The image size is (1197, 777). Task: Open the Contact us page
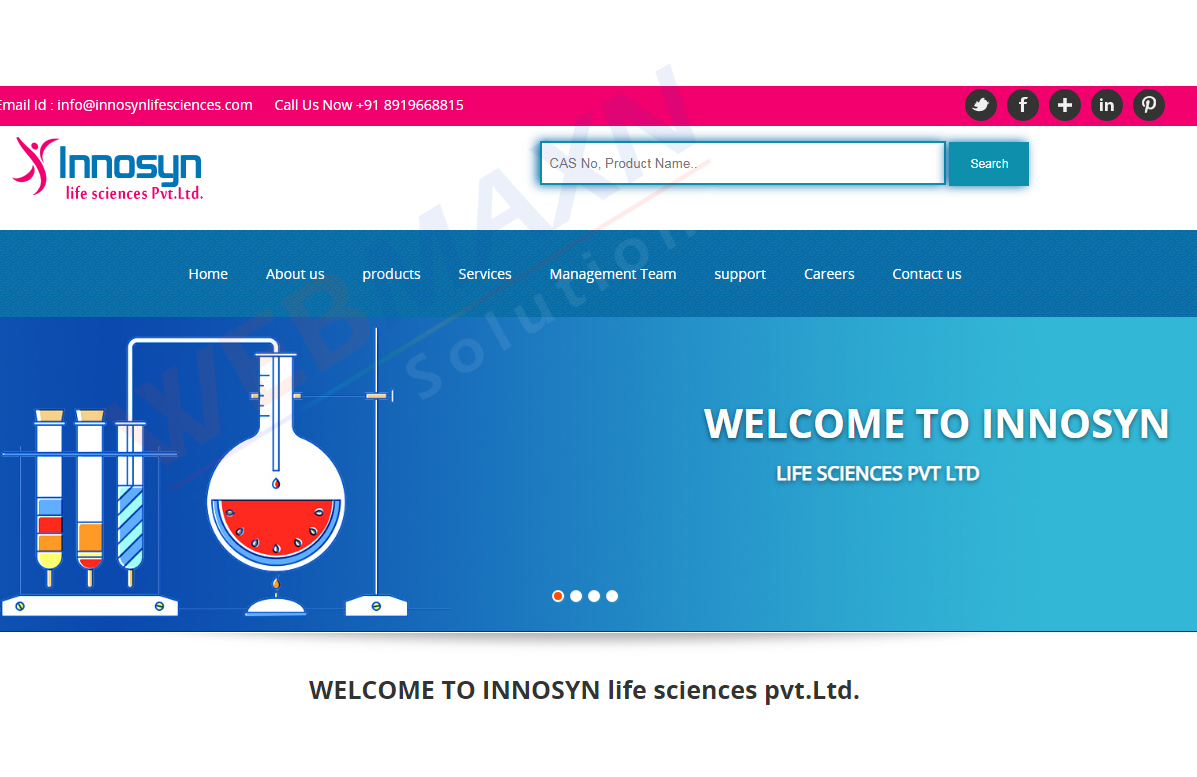927,274
